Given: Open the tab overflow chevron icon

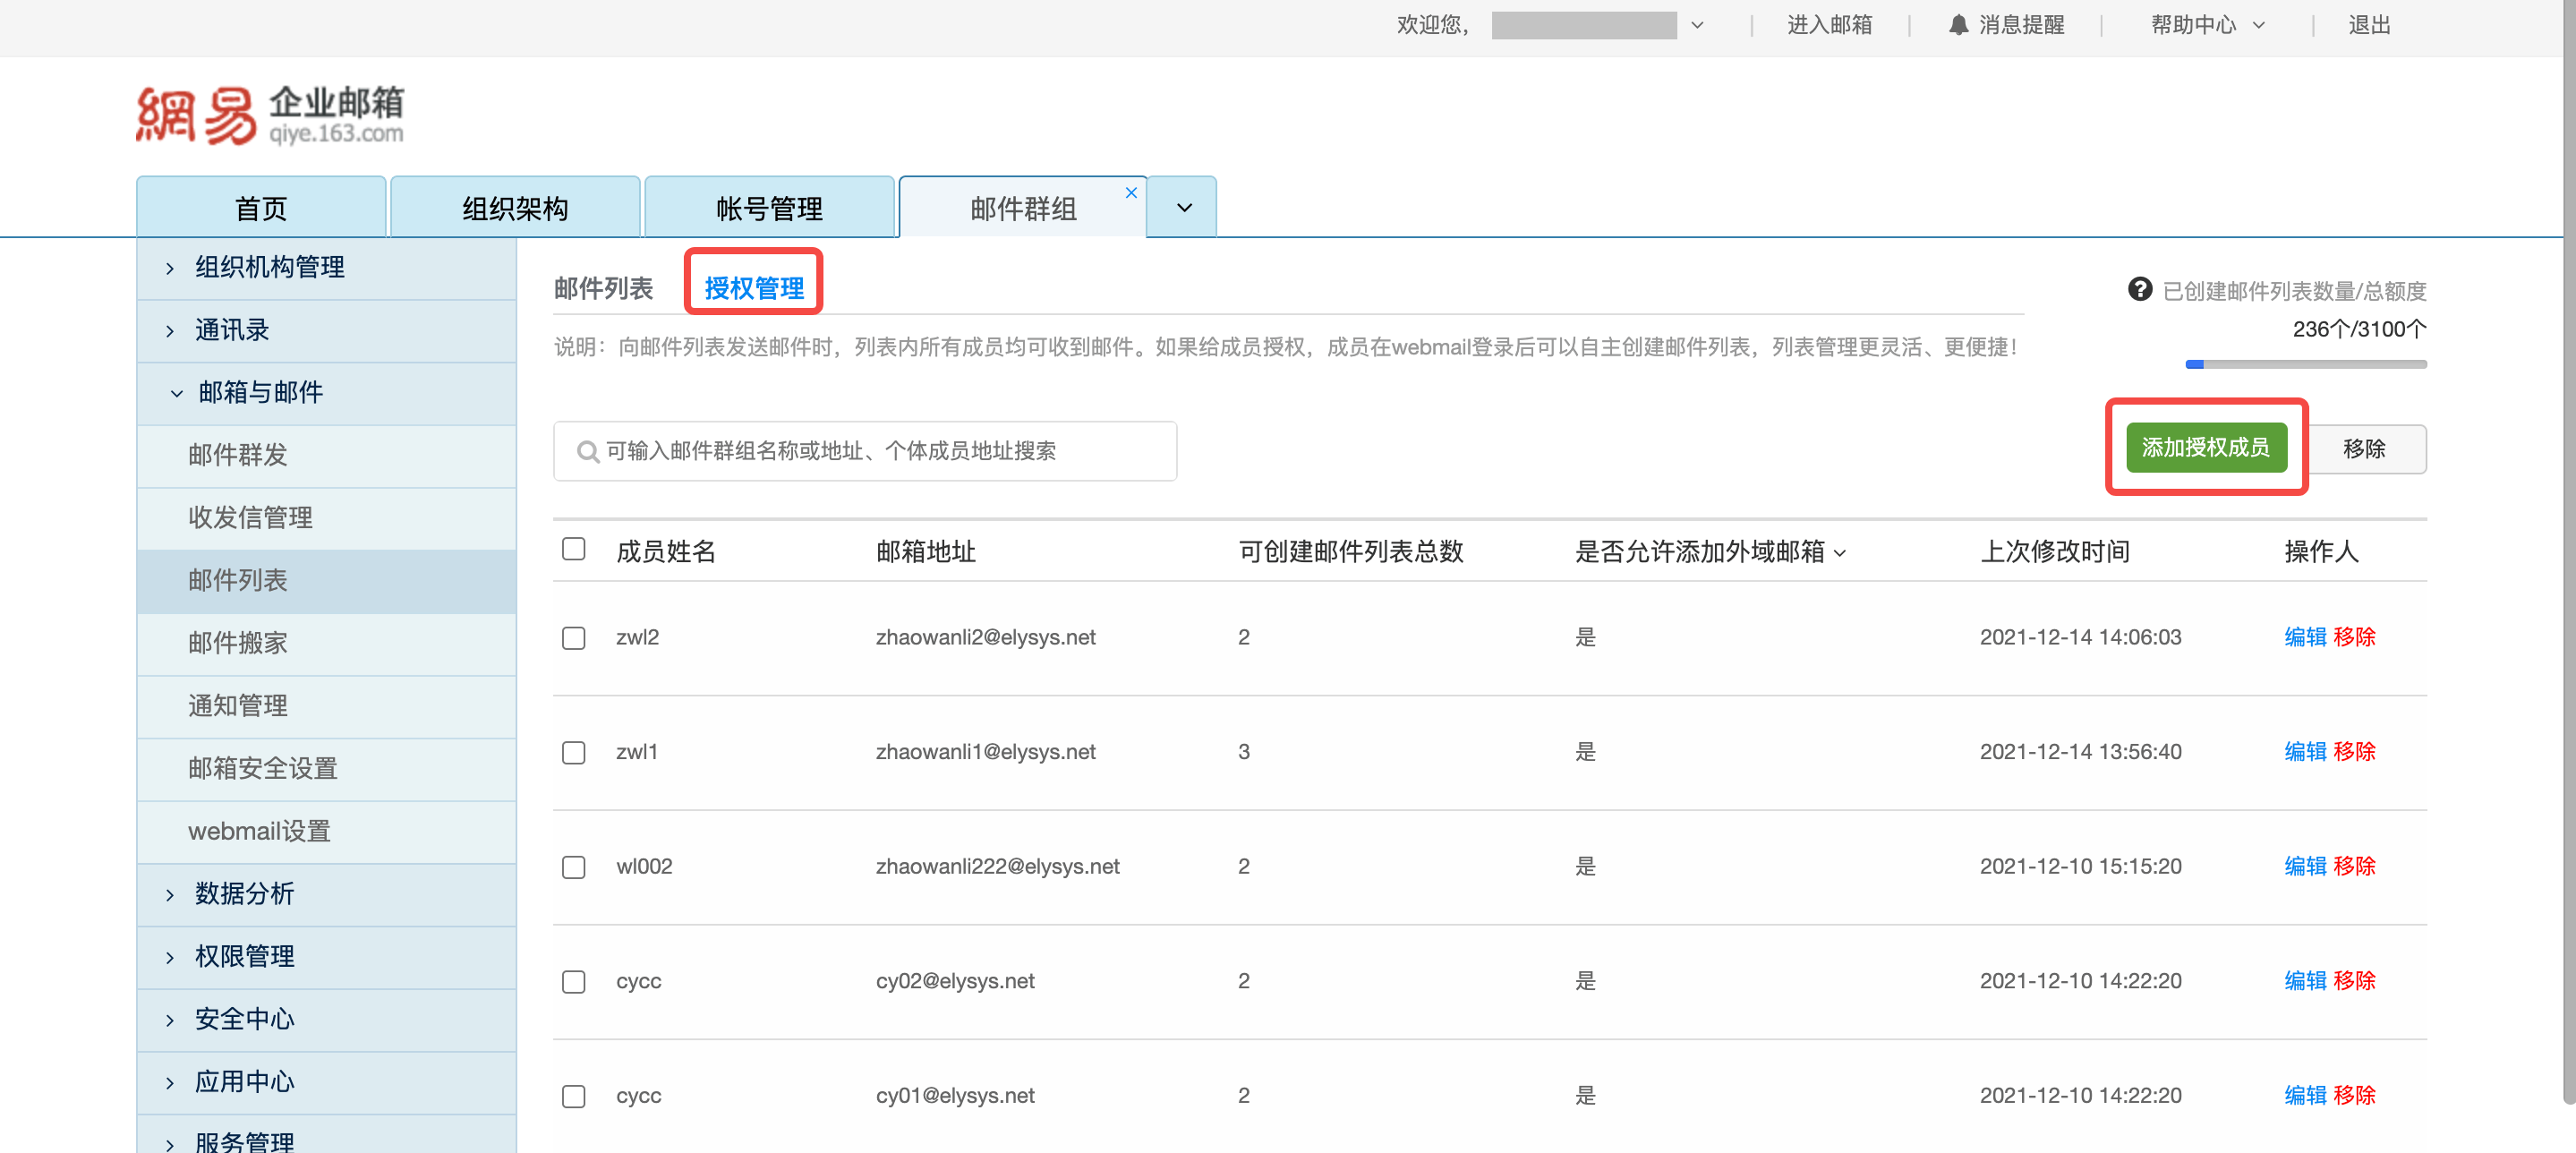Looking at the screenshot, I should pos(1182,207).
